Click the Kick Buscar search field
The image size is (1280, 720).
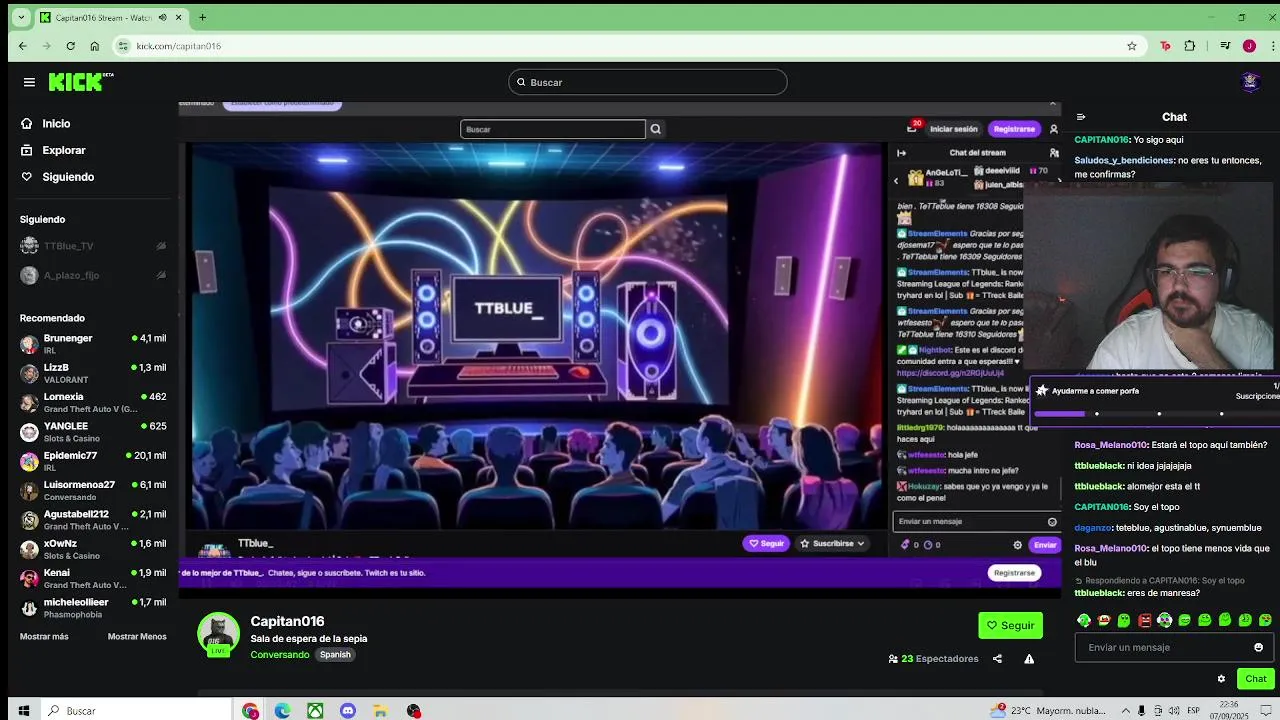click(648, 82)
